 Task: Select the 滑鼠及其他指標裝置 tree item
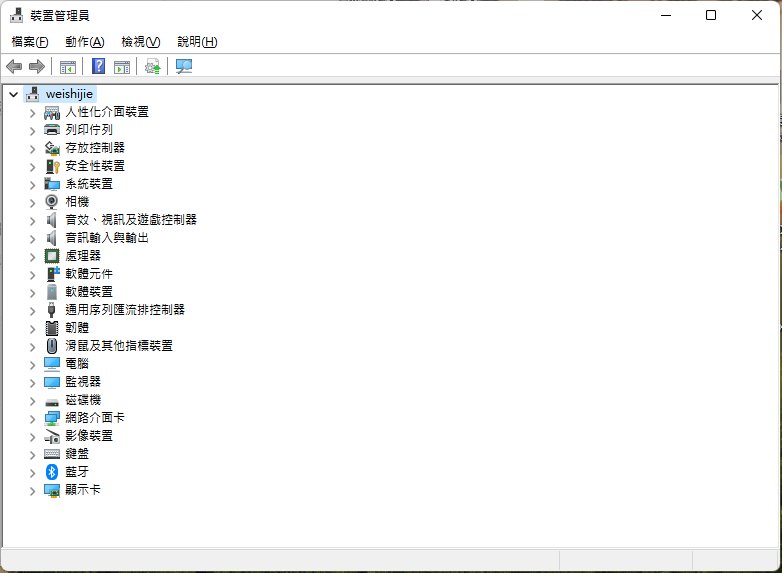118,346
